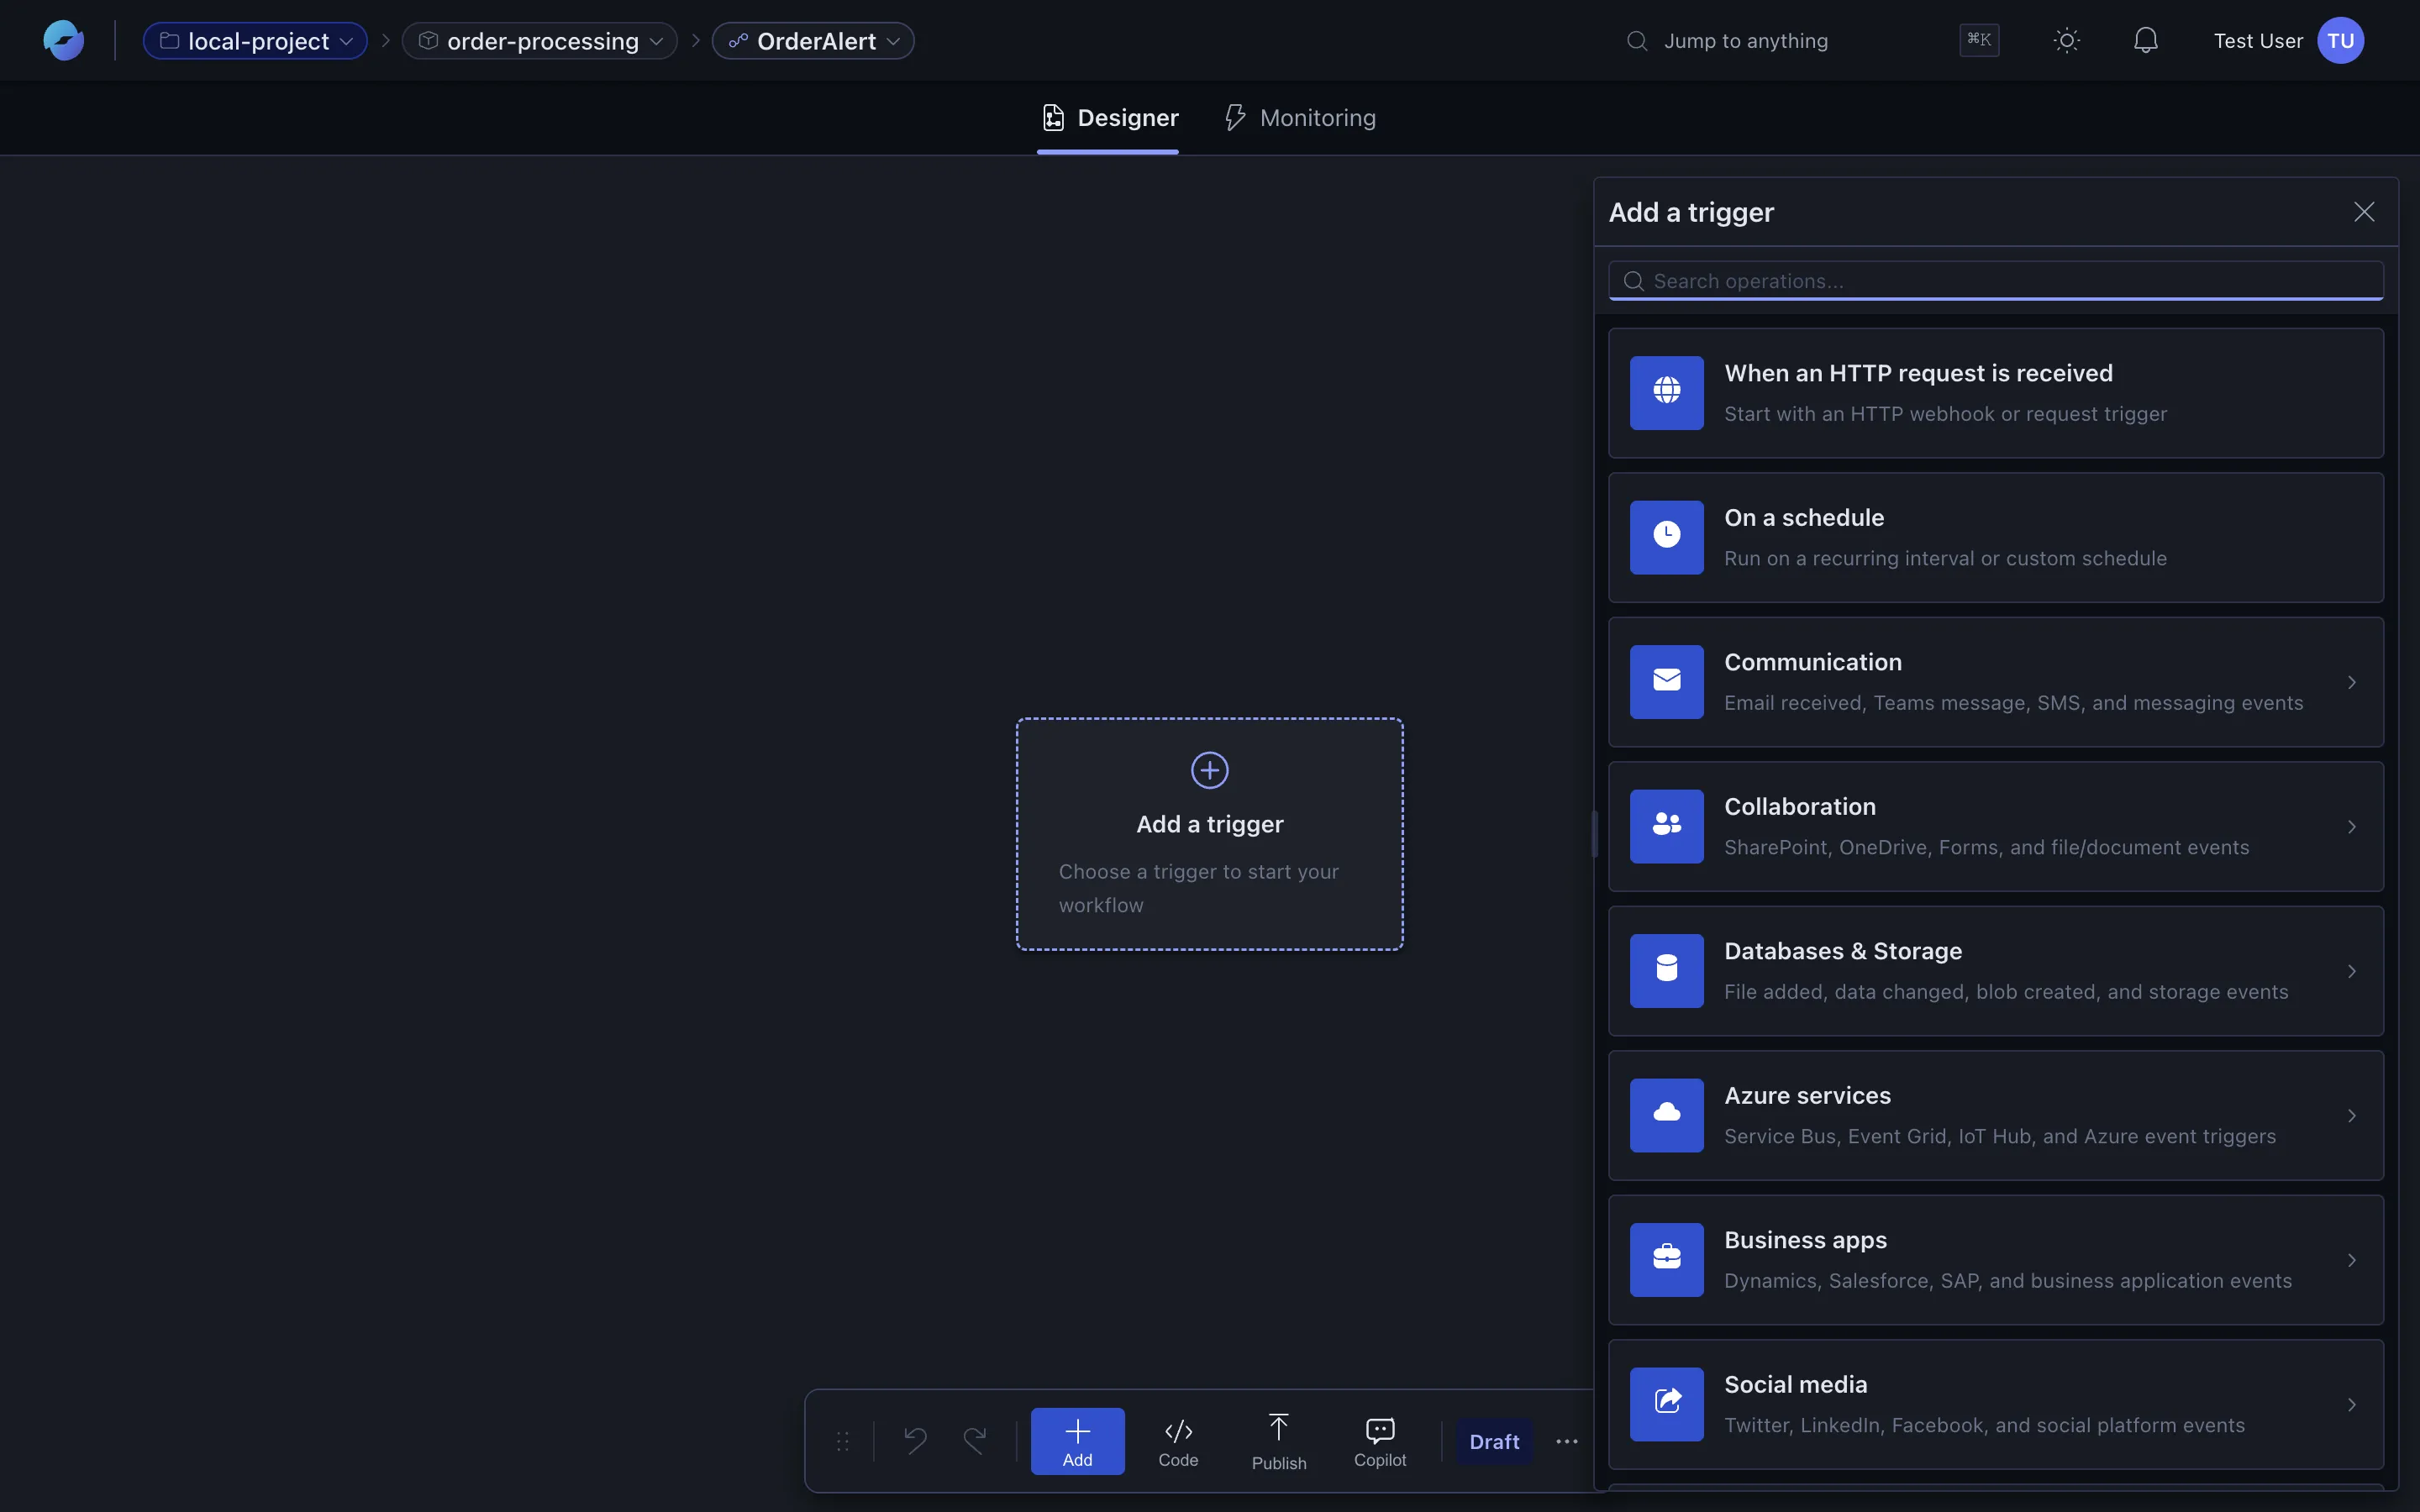Close the Add a trigger panel
The height and width of the screenshot is (1512, 2420).
2363,212
